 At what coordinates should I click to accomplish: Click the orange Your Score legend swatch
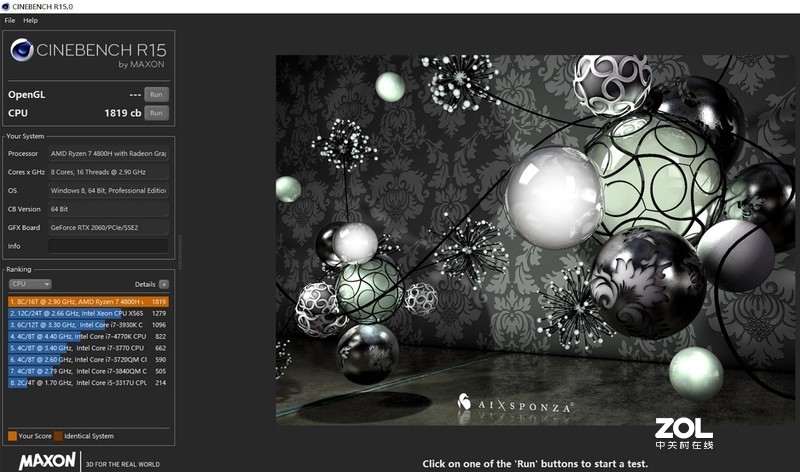point(12,436)
